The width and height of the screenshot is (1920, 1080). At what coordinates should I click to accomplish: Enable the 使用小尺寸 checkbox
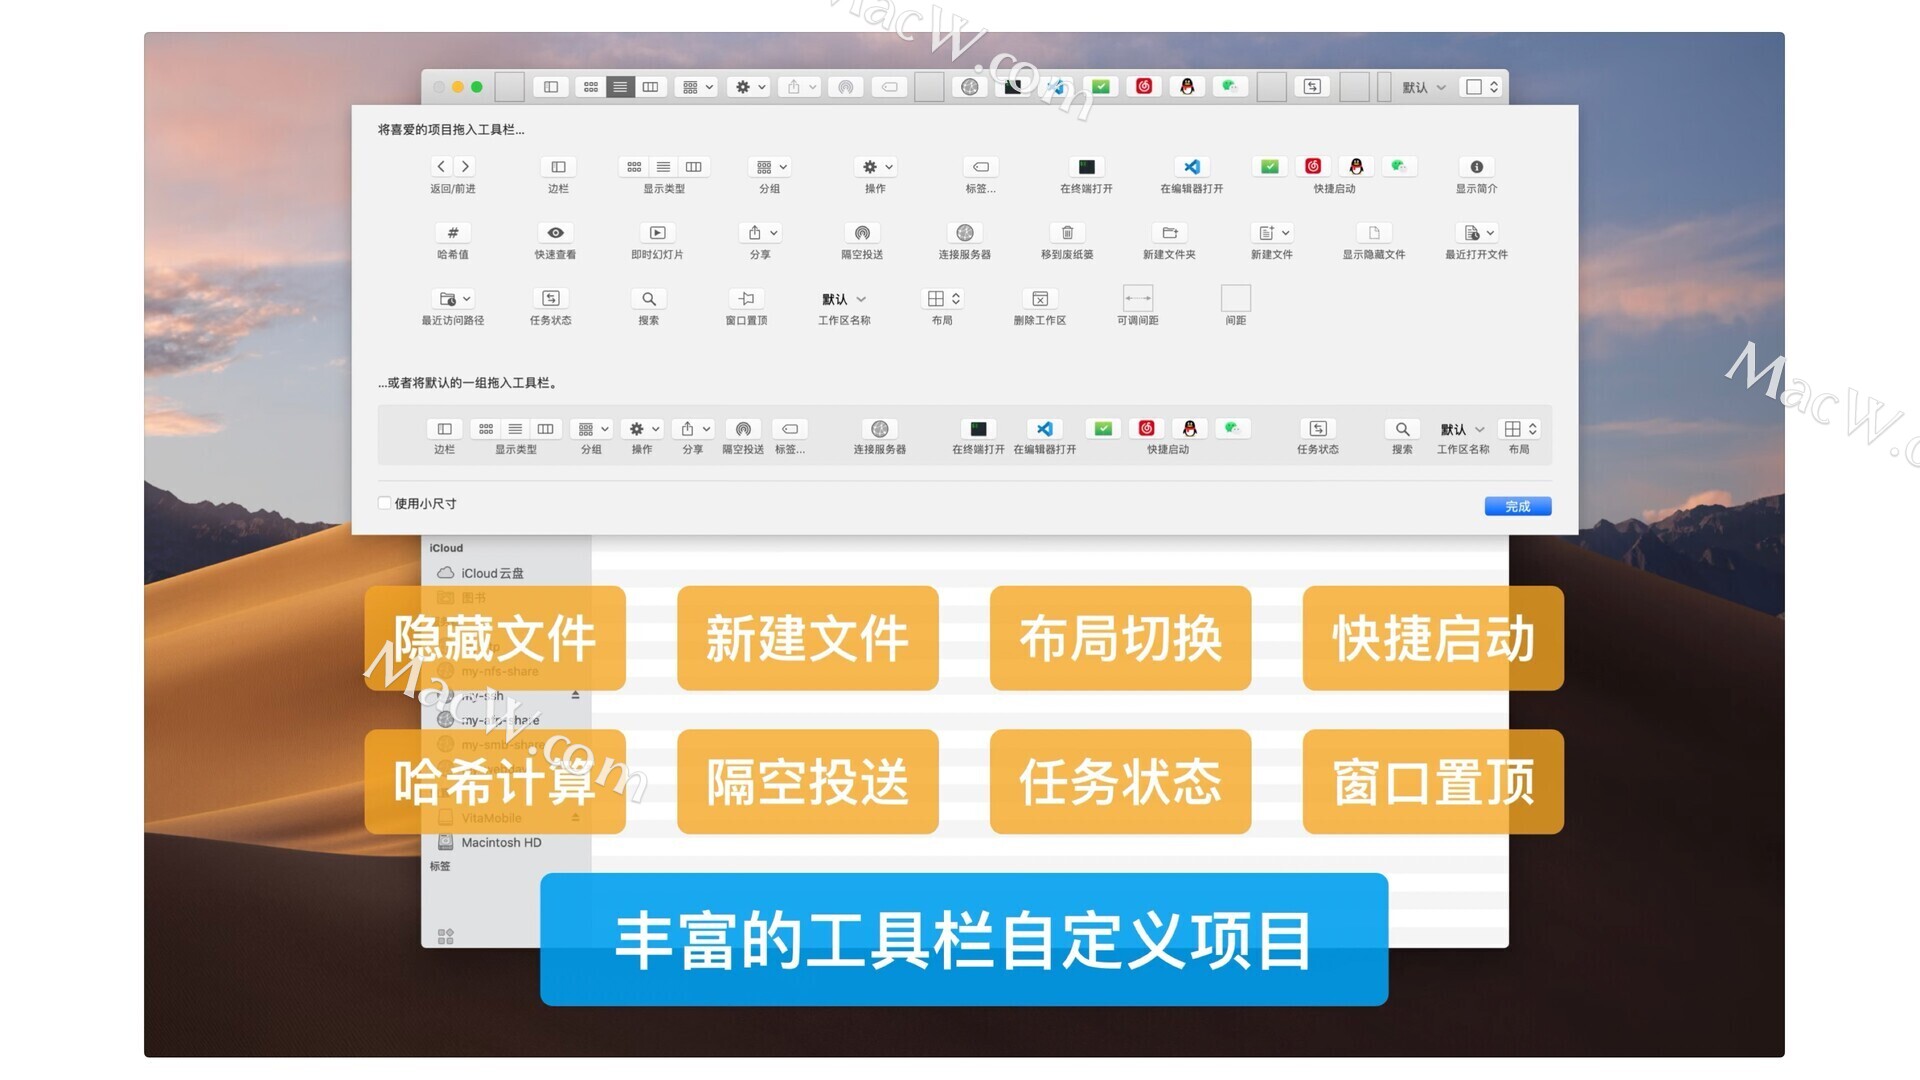[384, 503]
